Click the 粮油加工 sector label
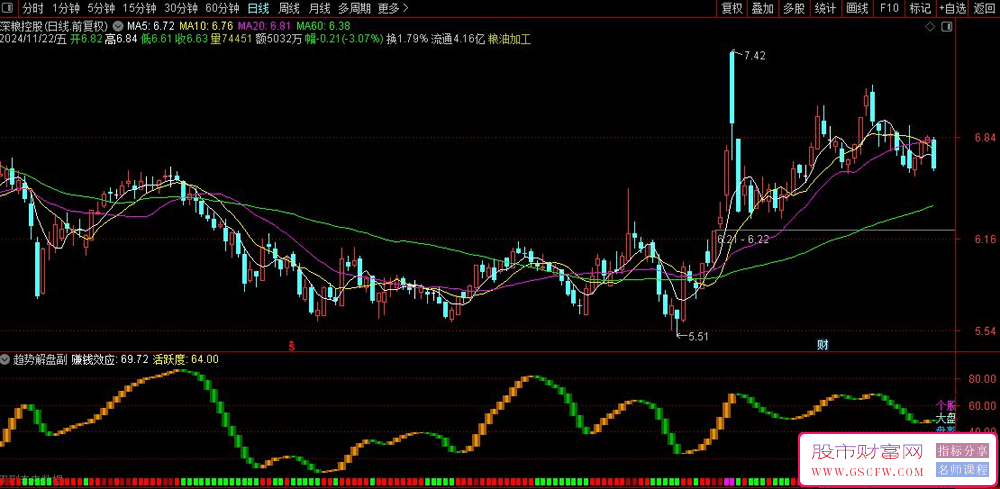The width and height of the screenshot is (1000, 489). click(510, 39)
